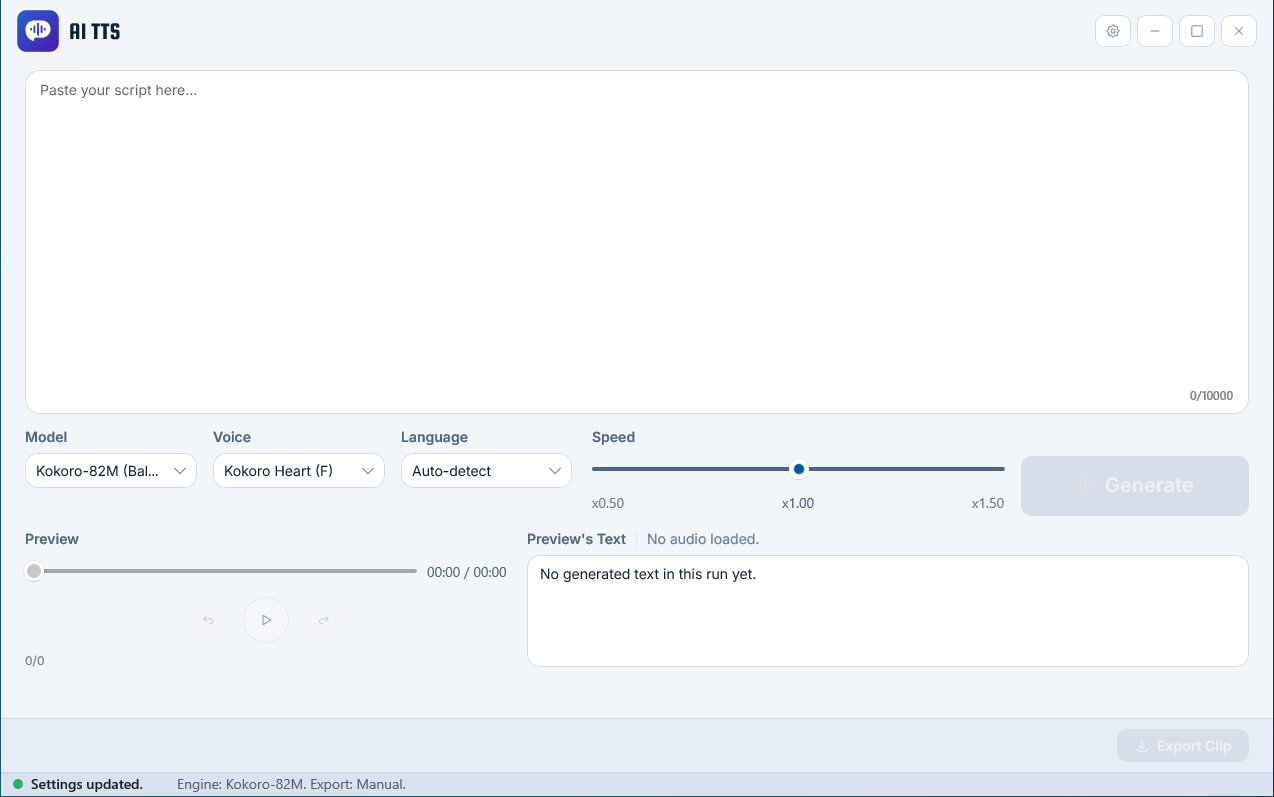Maximize the AI TTS window
Image resolution: width=1274 pixels, height=797 pixels.
click(x=1197, y=31)
